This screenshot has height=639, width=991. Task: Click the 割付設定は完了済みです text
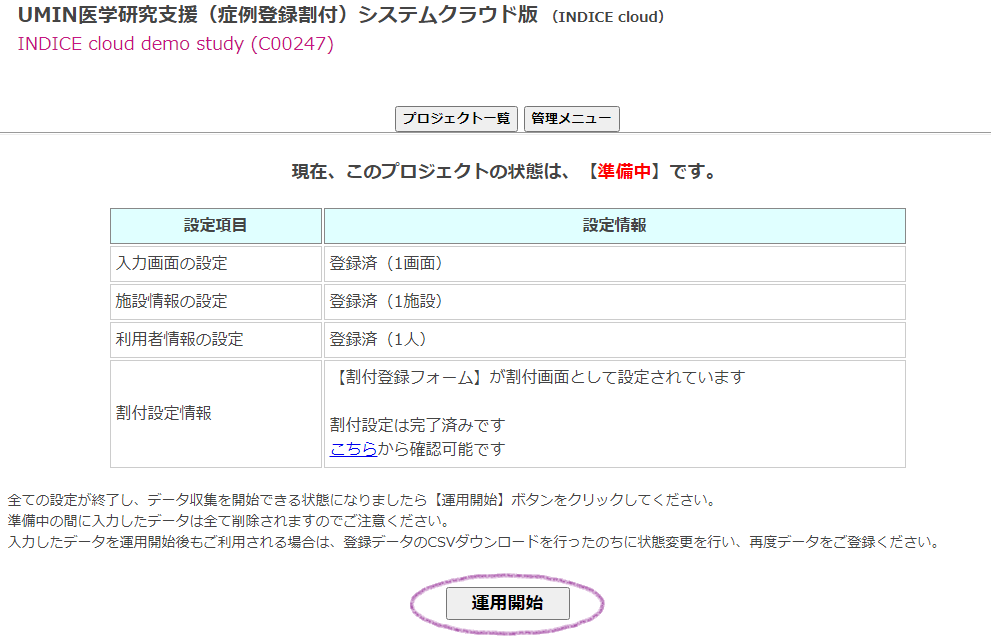(417, 425)
